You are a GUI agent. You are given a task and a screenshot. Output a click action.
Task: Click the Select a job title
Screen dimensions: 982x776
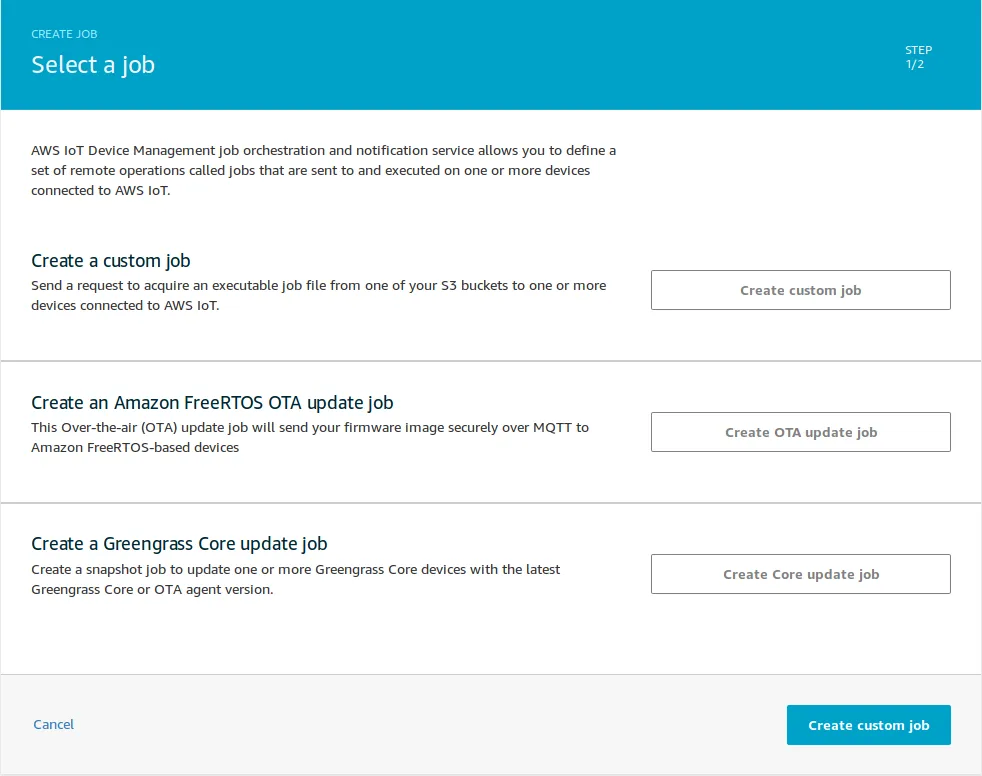coord(93,65)
